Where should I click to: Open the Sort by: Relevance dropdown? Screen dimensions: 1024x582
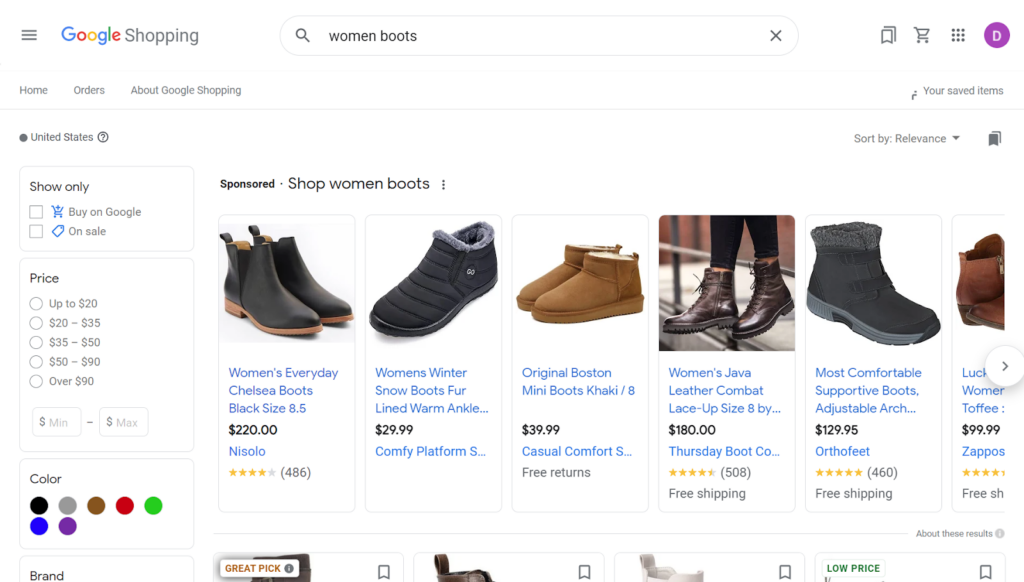[x=906, y=138]
